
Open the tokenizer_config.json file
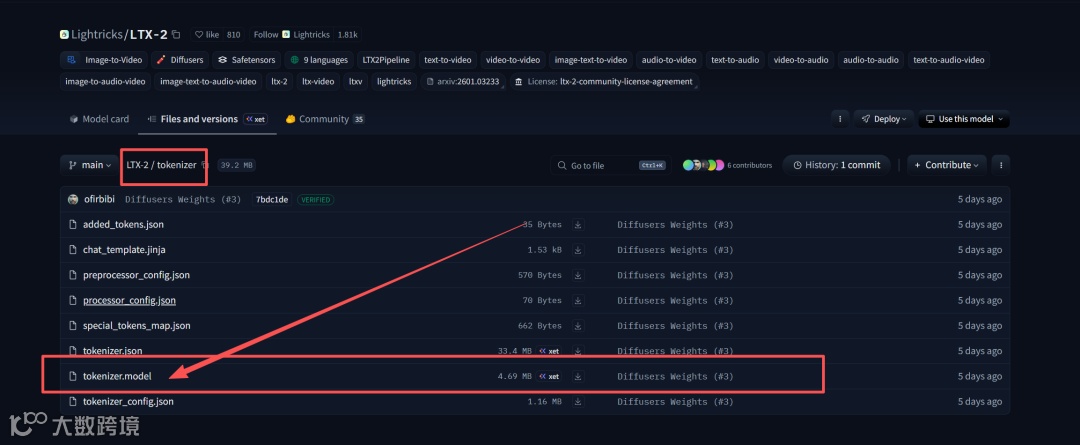coord(128,402)
